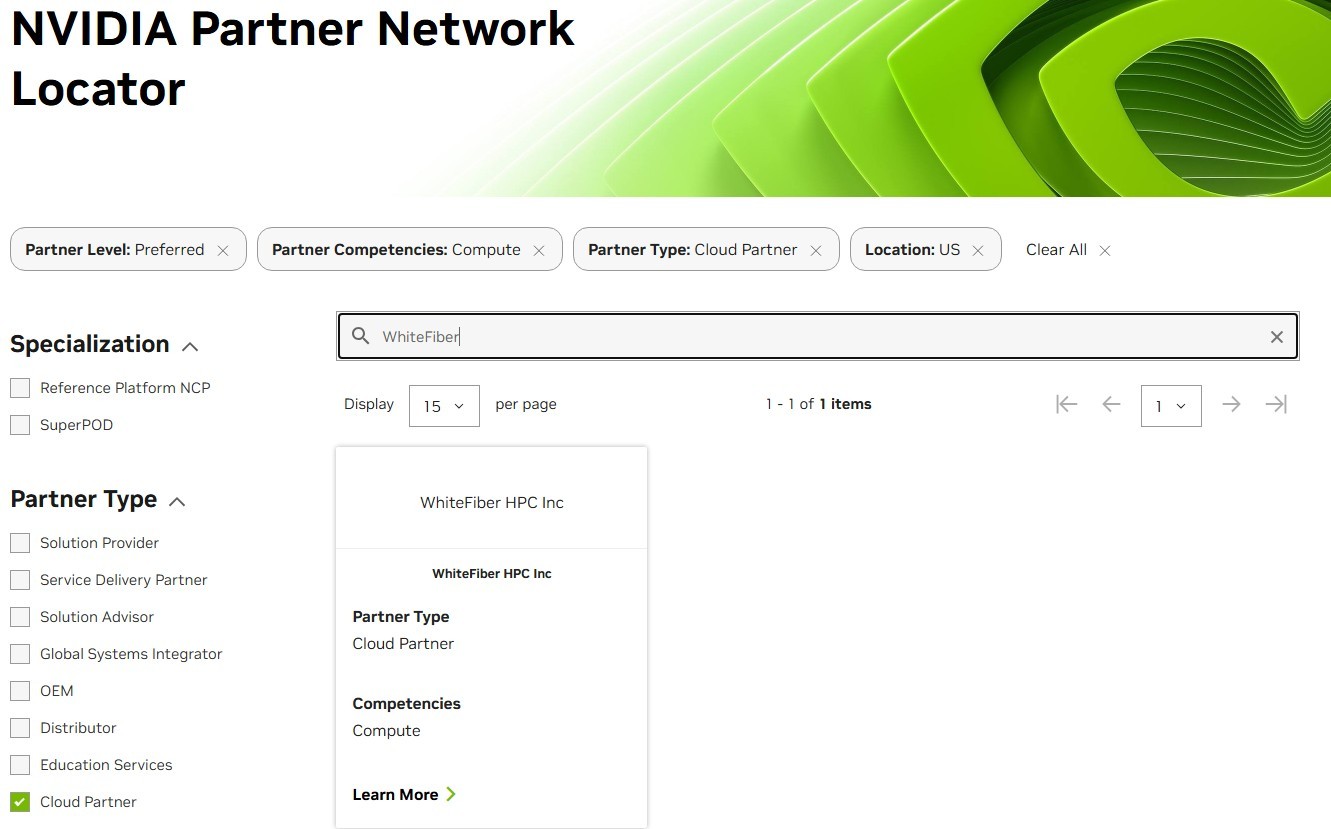Open the page number dropdown
This screenshot has width=1331, height=829.
coord(1170,406)
